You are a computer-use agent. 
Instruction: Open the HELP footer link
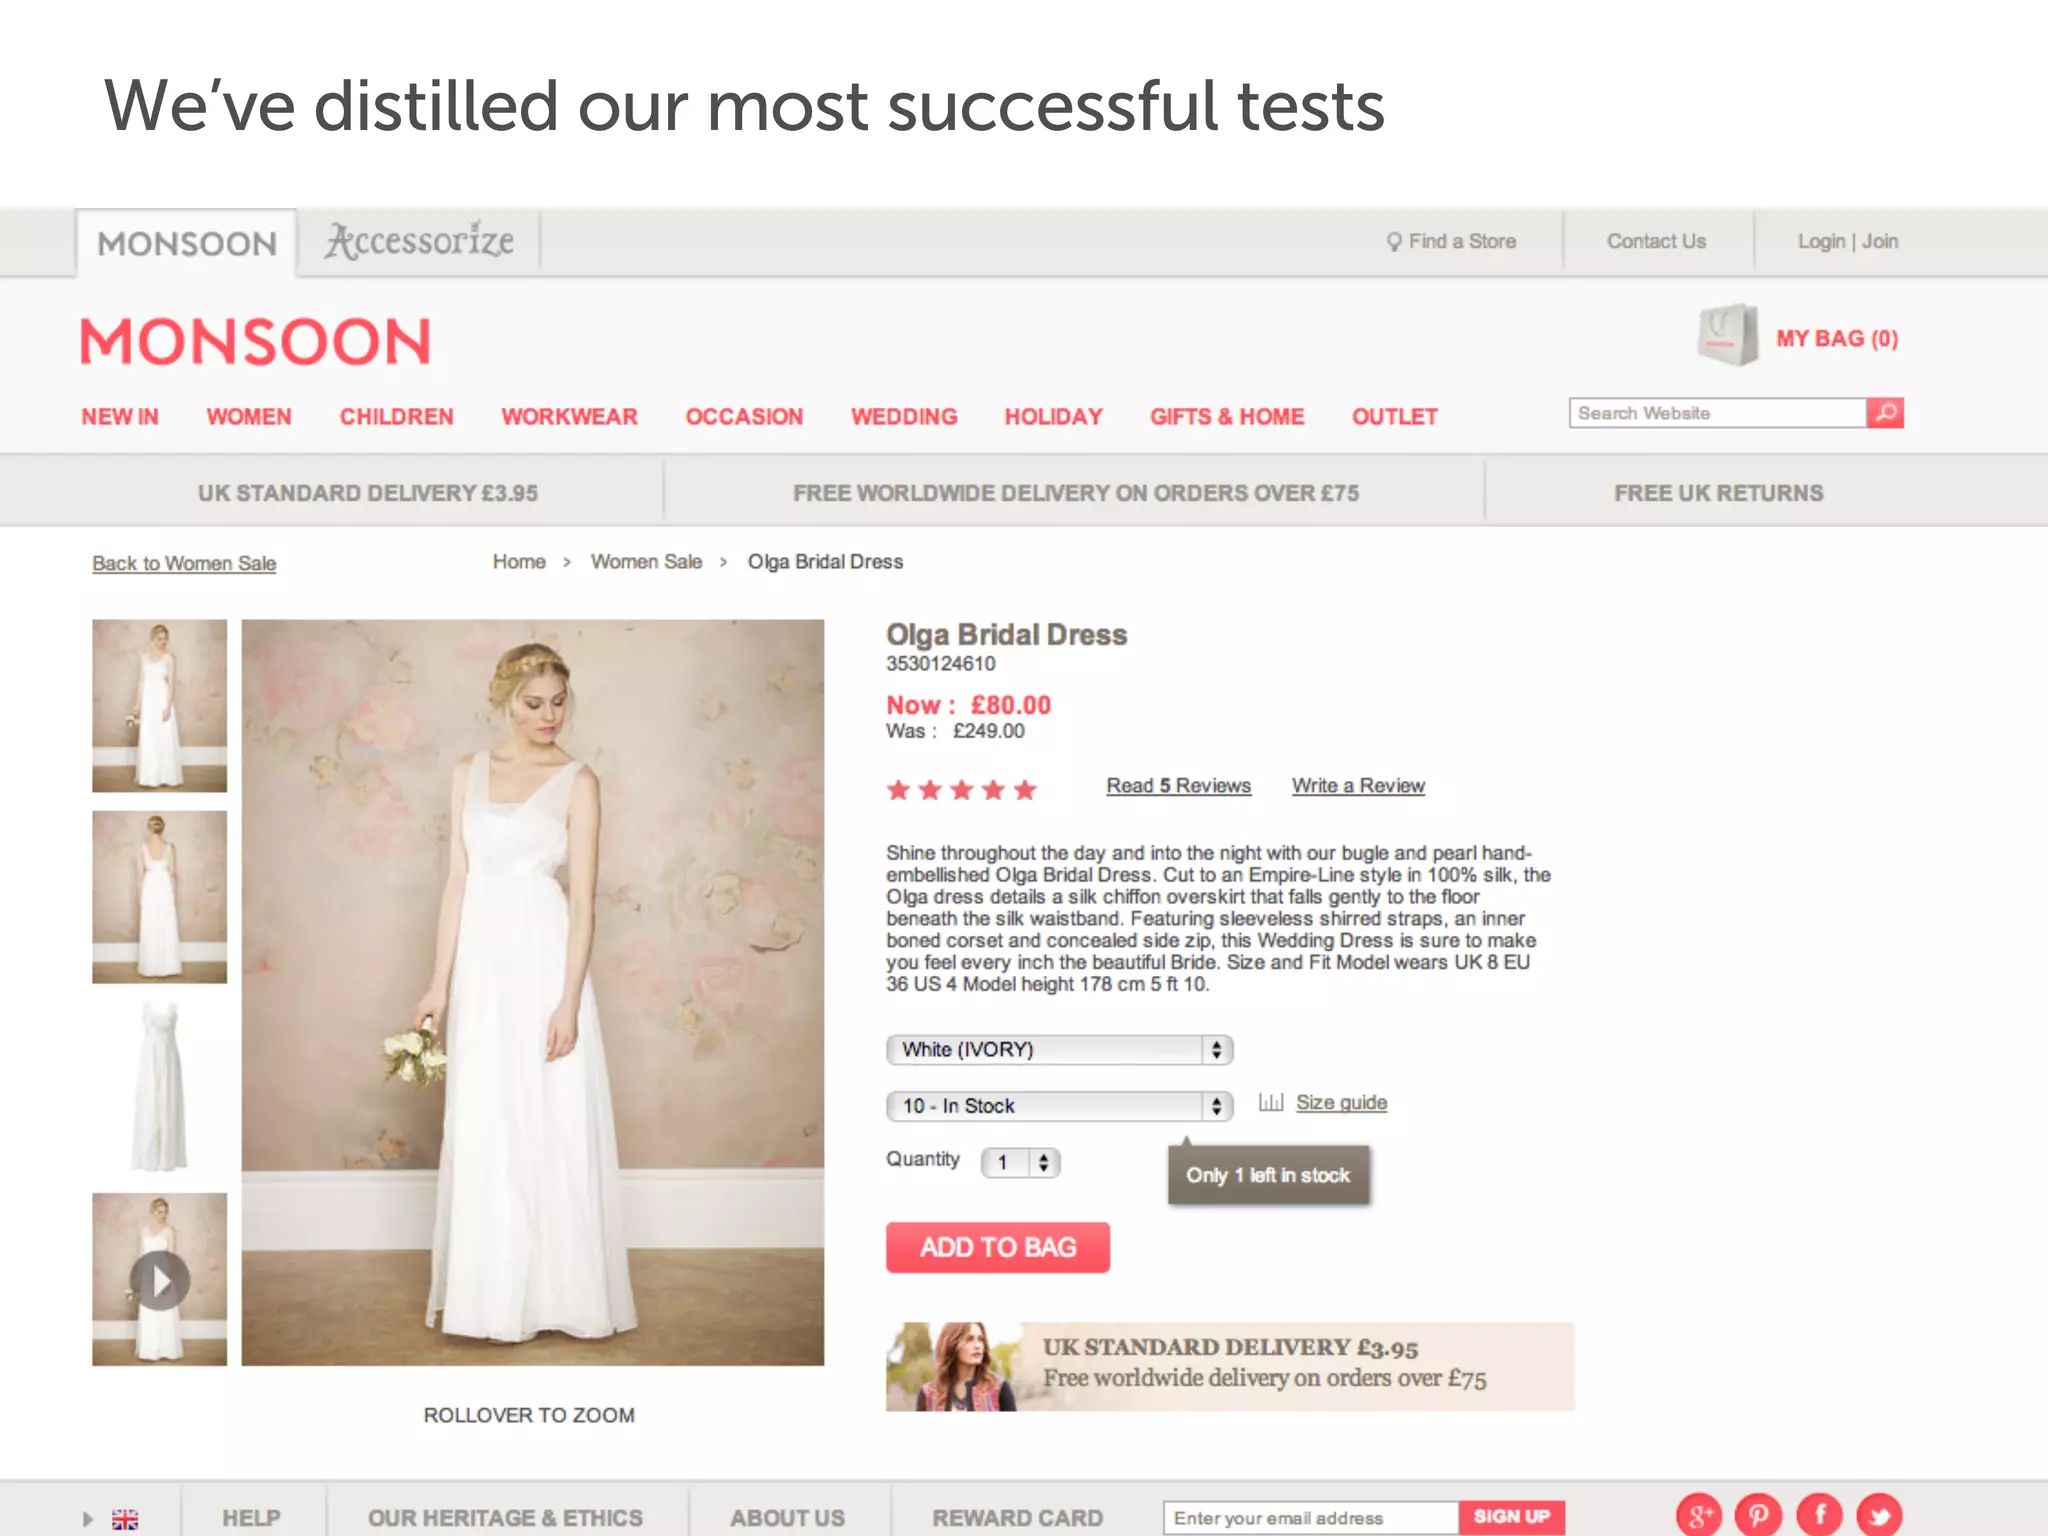(x=251, y=1518)
